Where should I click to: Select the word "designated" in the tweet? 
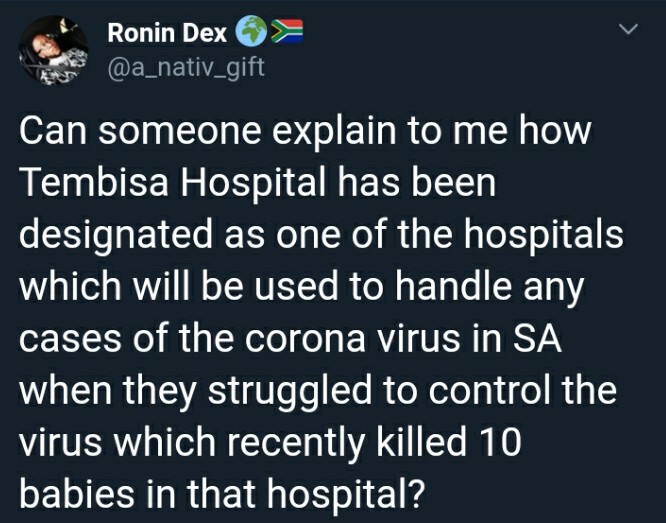(x=116, y=236)
